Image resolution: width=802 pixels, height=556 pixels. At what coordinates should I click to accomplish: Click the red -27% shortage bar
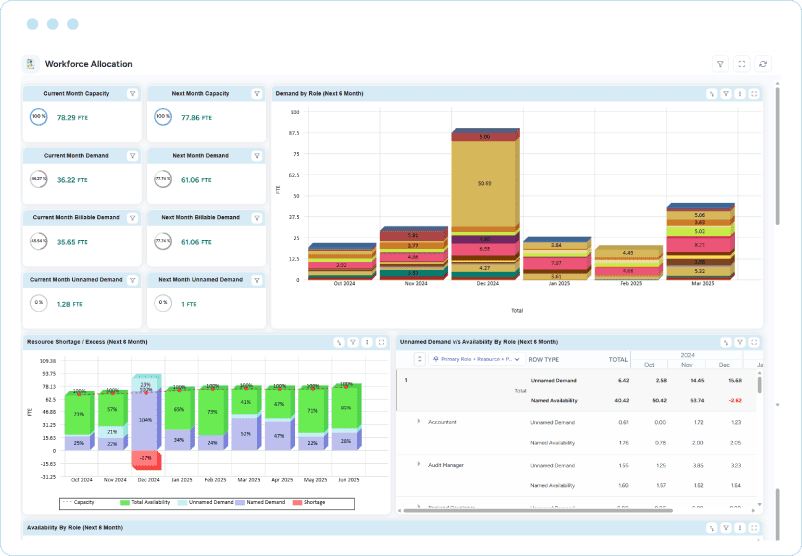point(145,459)
